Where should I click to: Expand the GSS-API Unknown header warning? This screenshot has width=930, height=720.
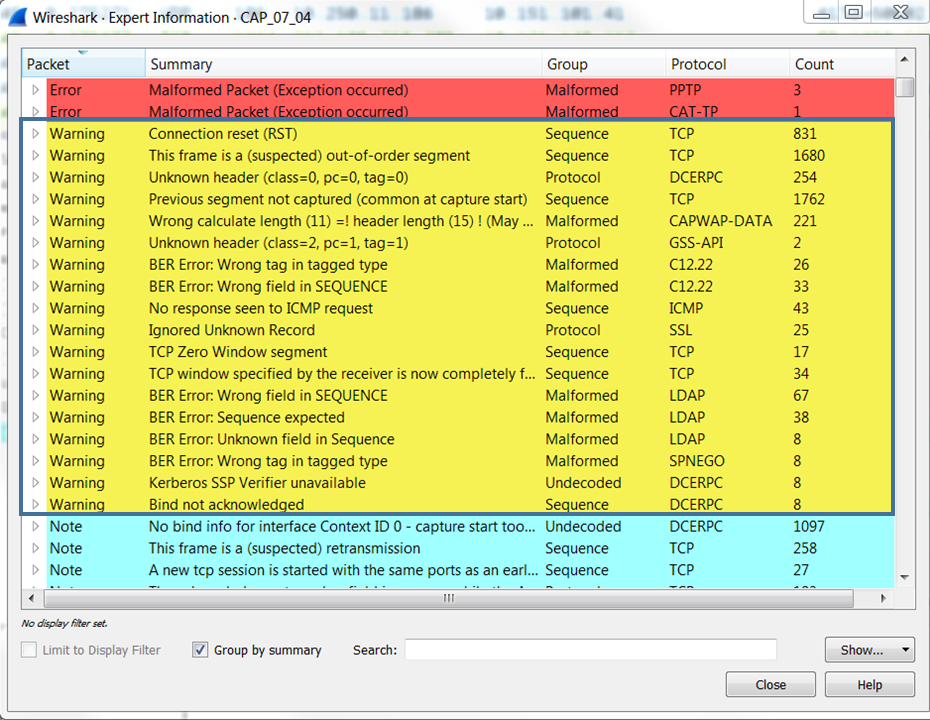(x=36, y=243)
